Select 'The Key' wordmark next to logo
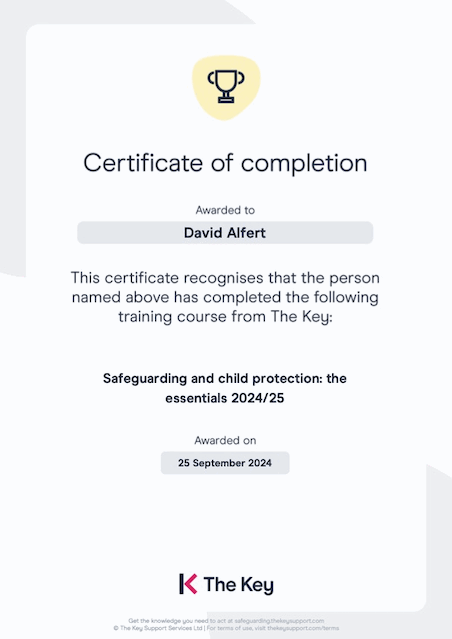The height and width of the screenshot is (639, 452). click(x=238, y=585)
